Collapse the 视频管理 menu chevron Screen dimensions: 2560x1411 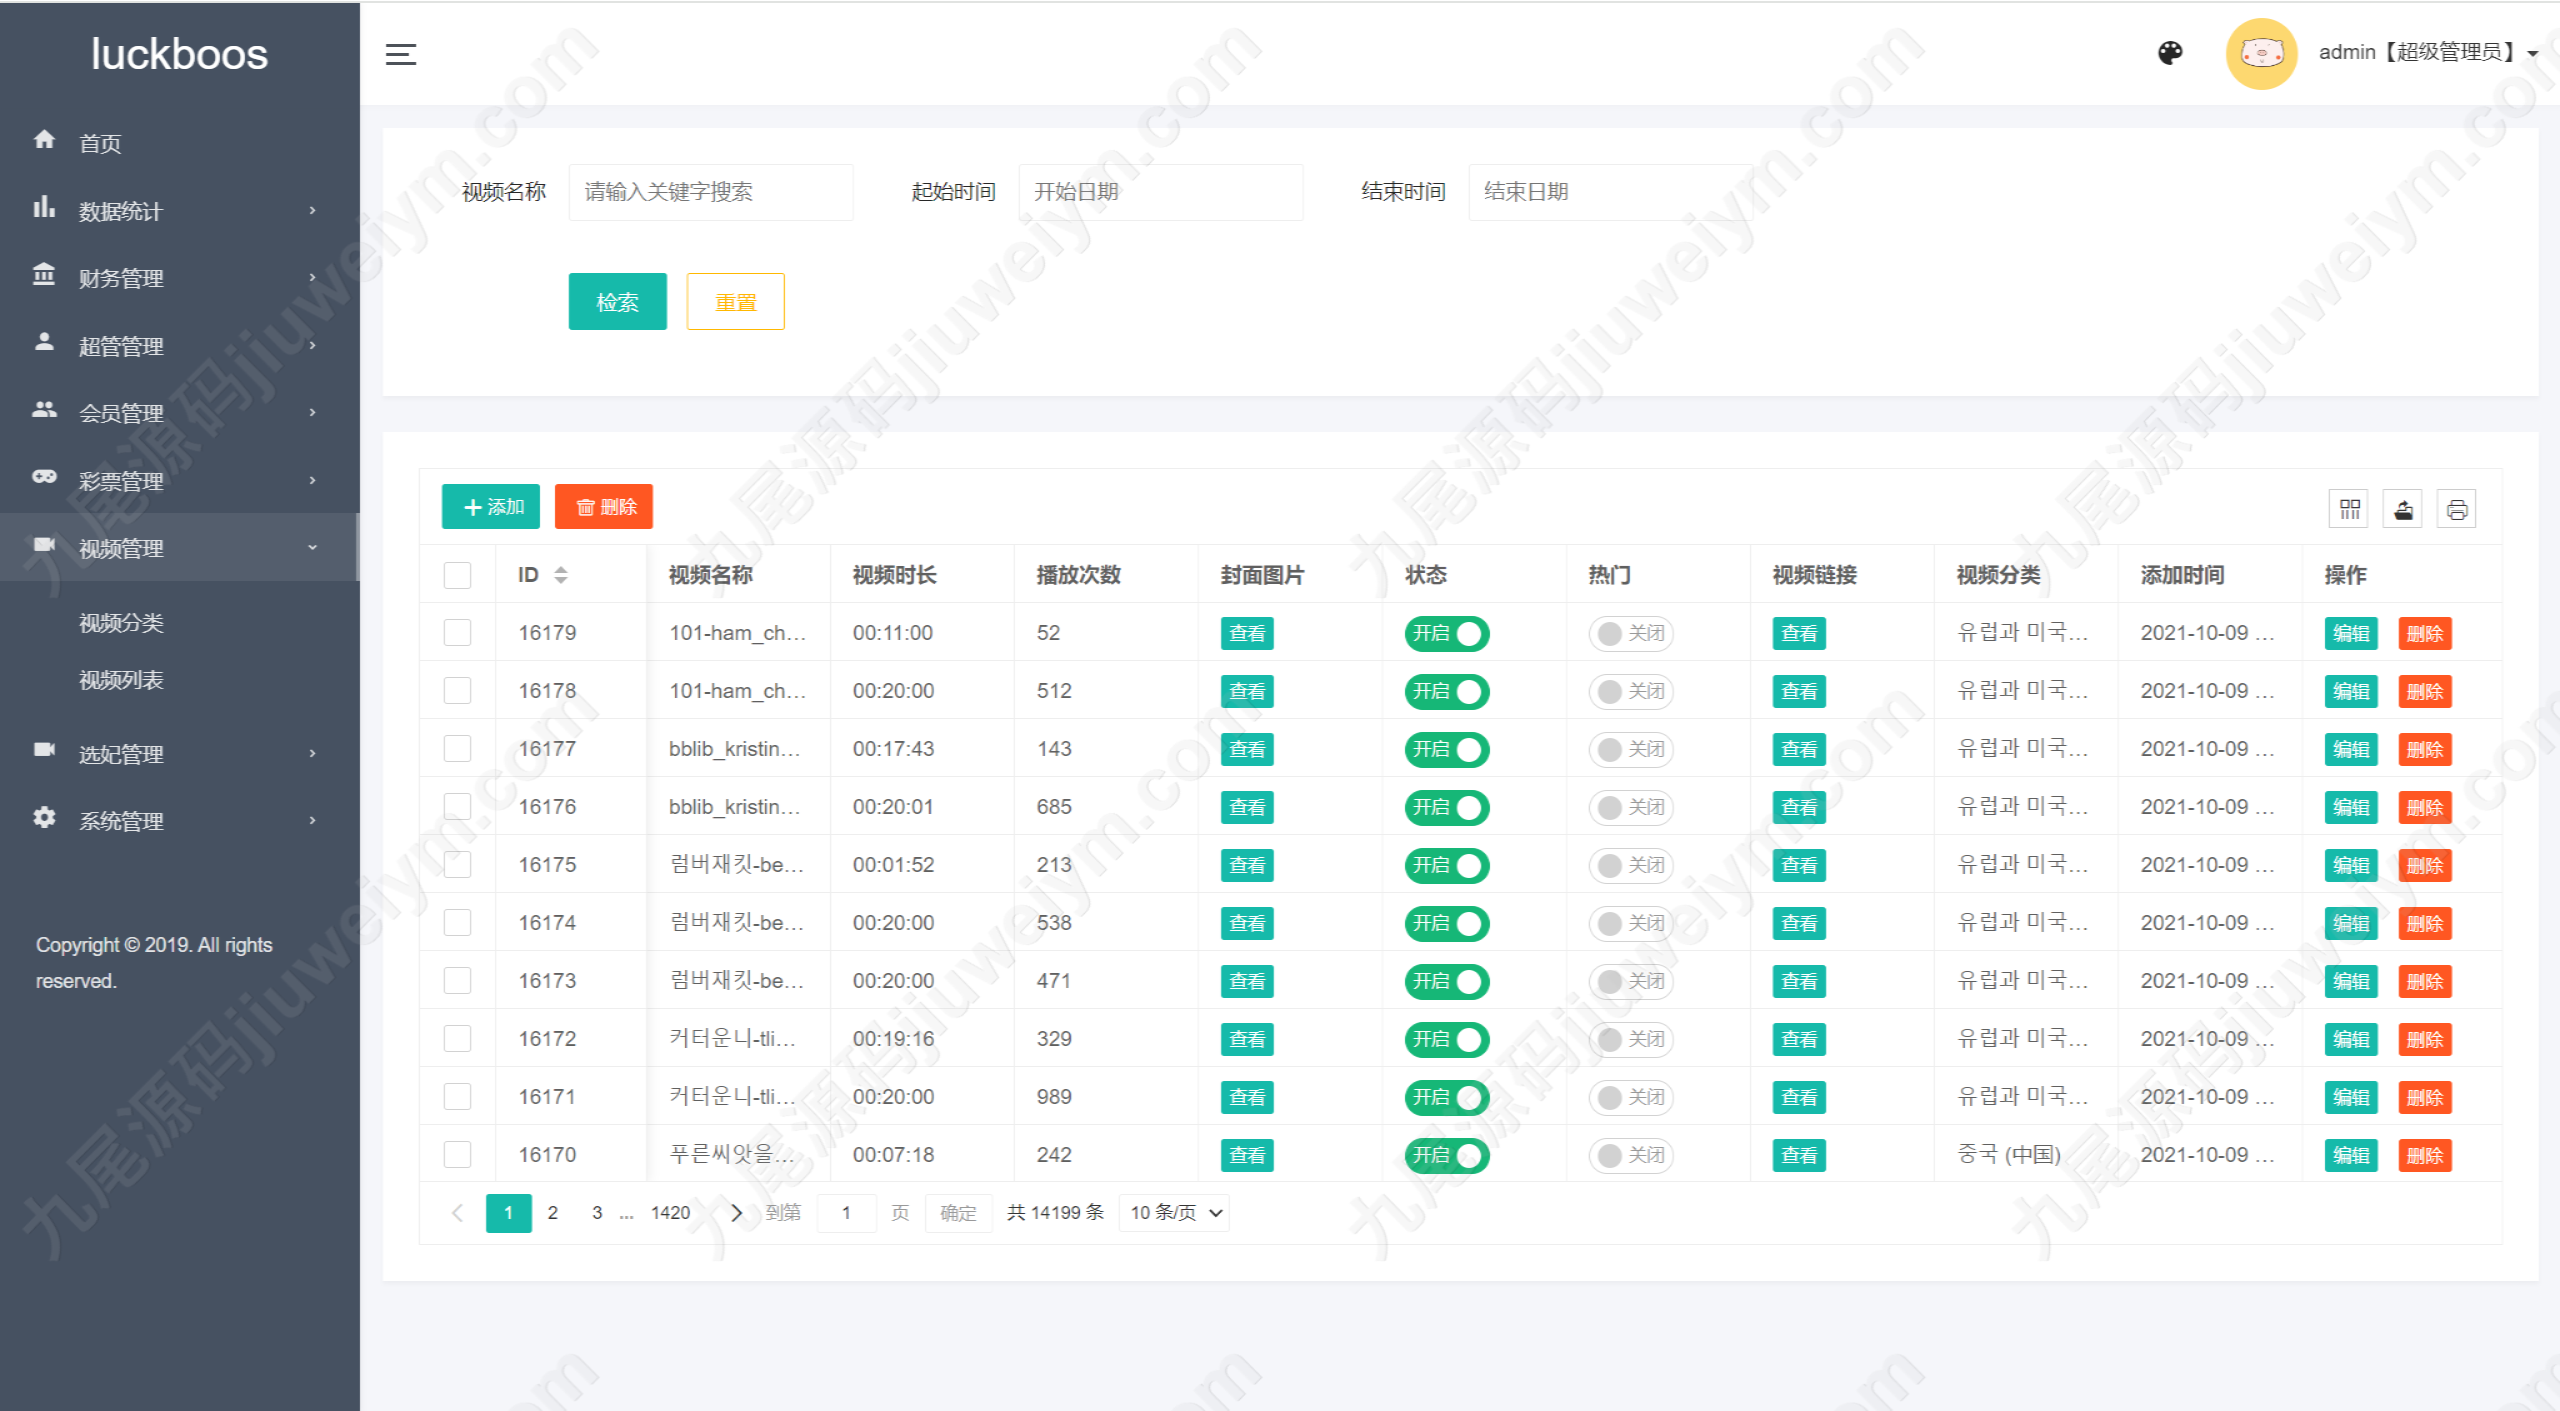pos(313,547)
